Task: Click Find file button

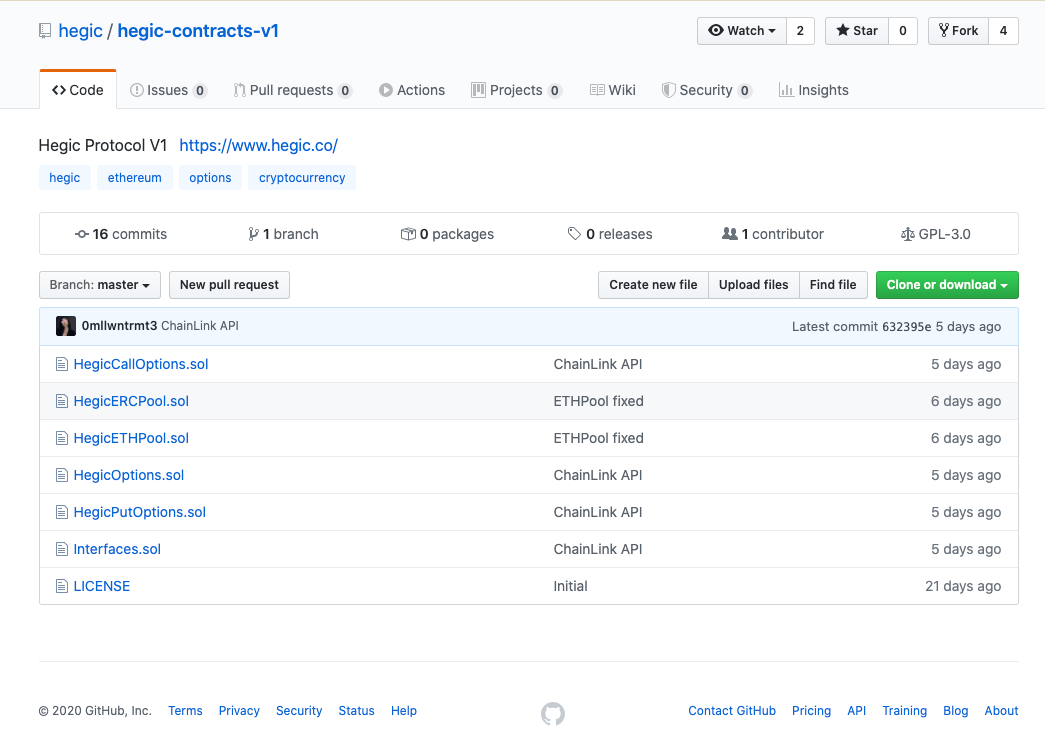Action: (x=833, y=285)
